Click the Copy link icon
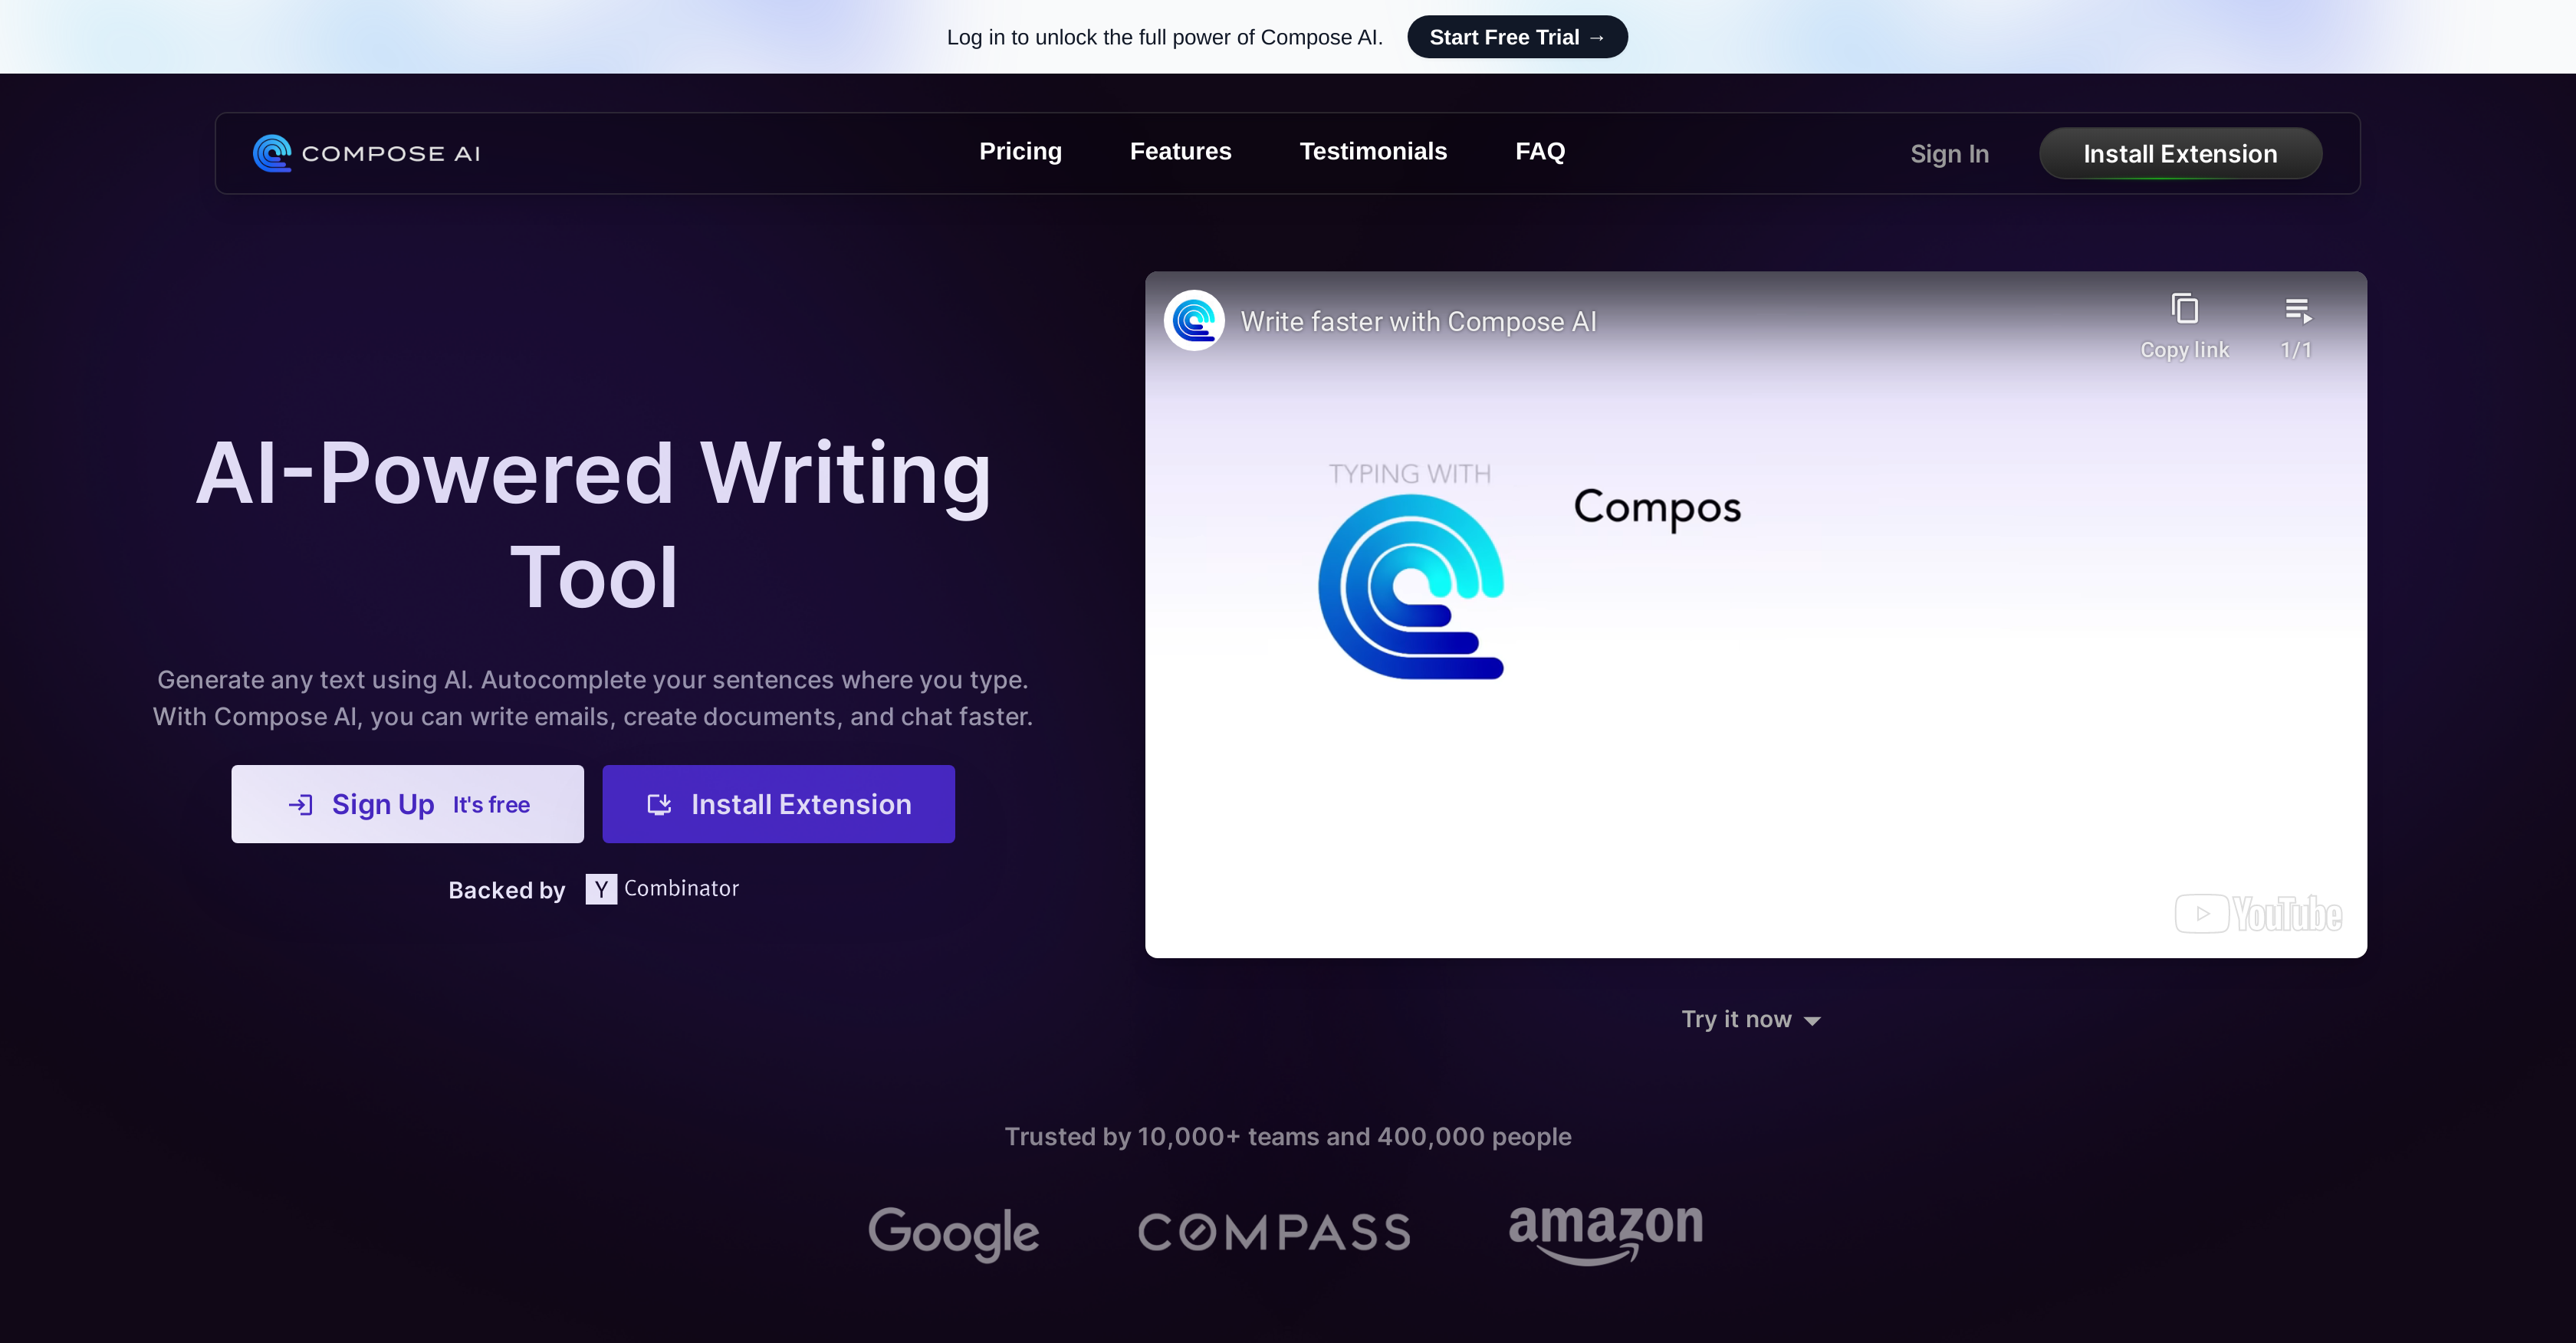The image size is (2576, 1343). point(2186,310)
